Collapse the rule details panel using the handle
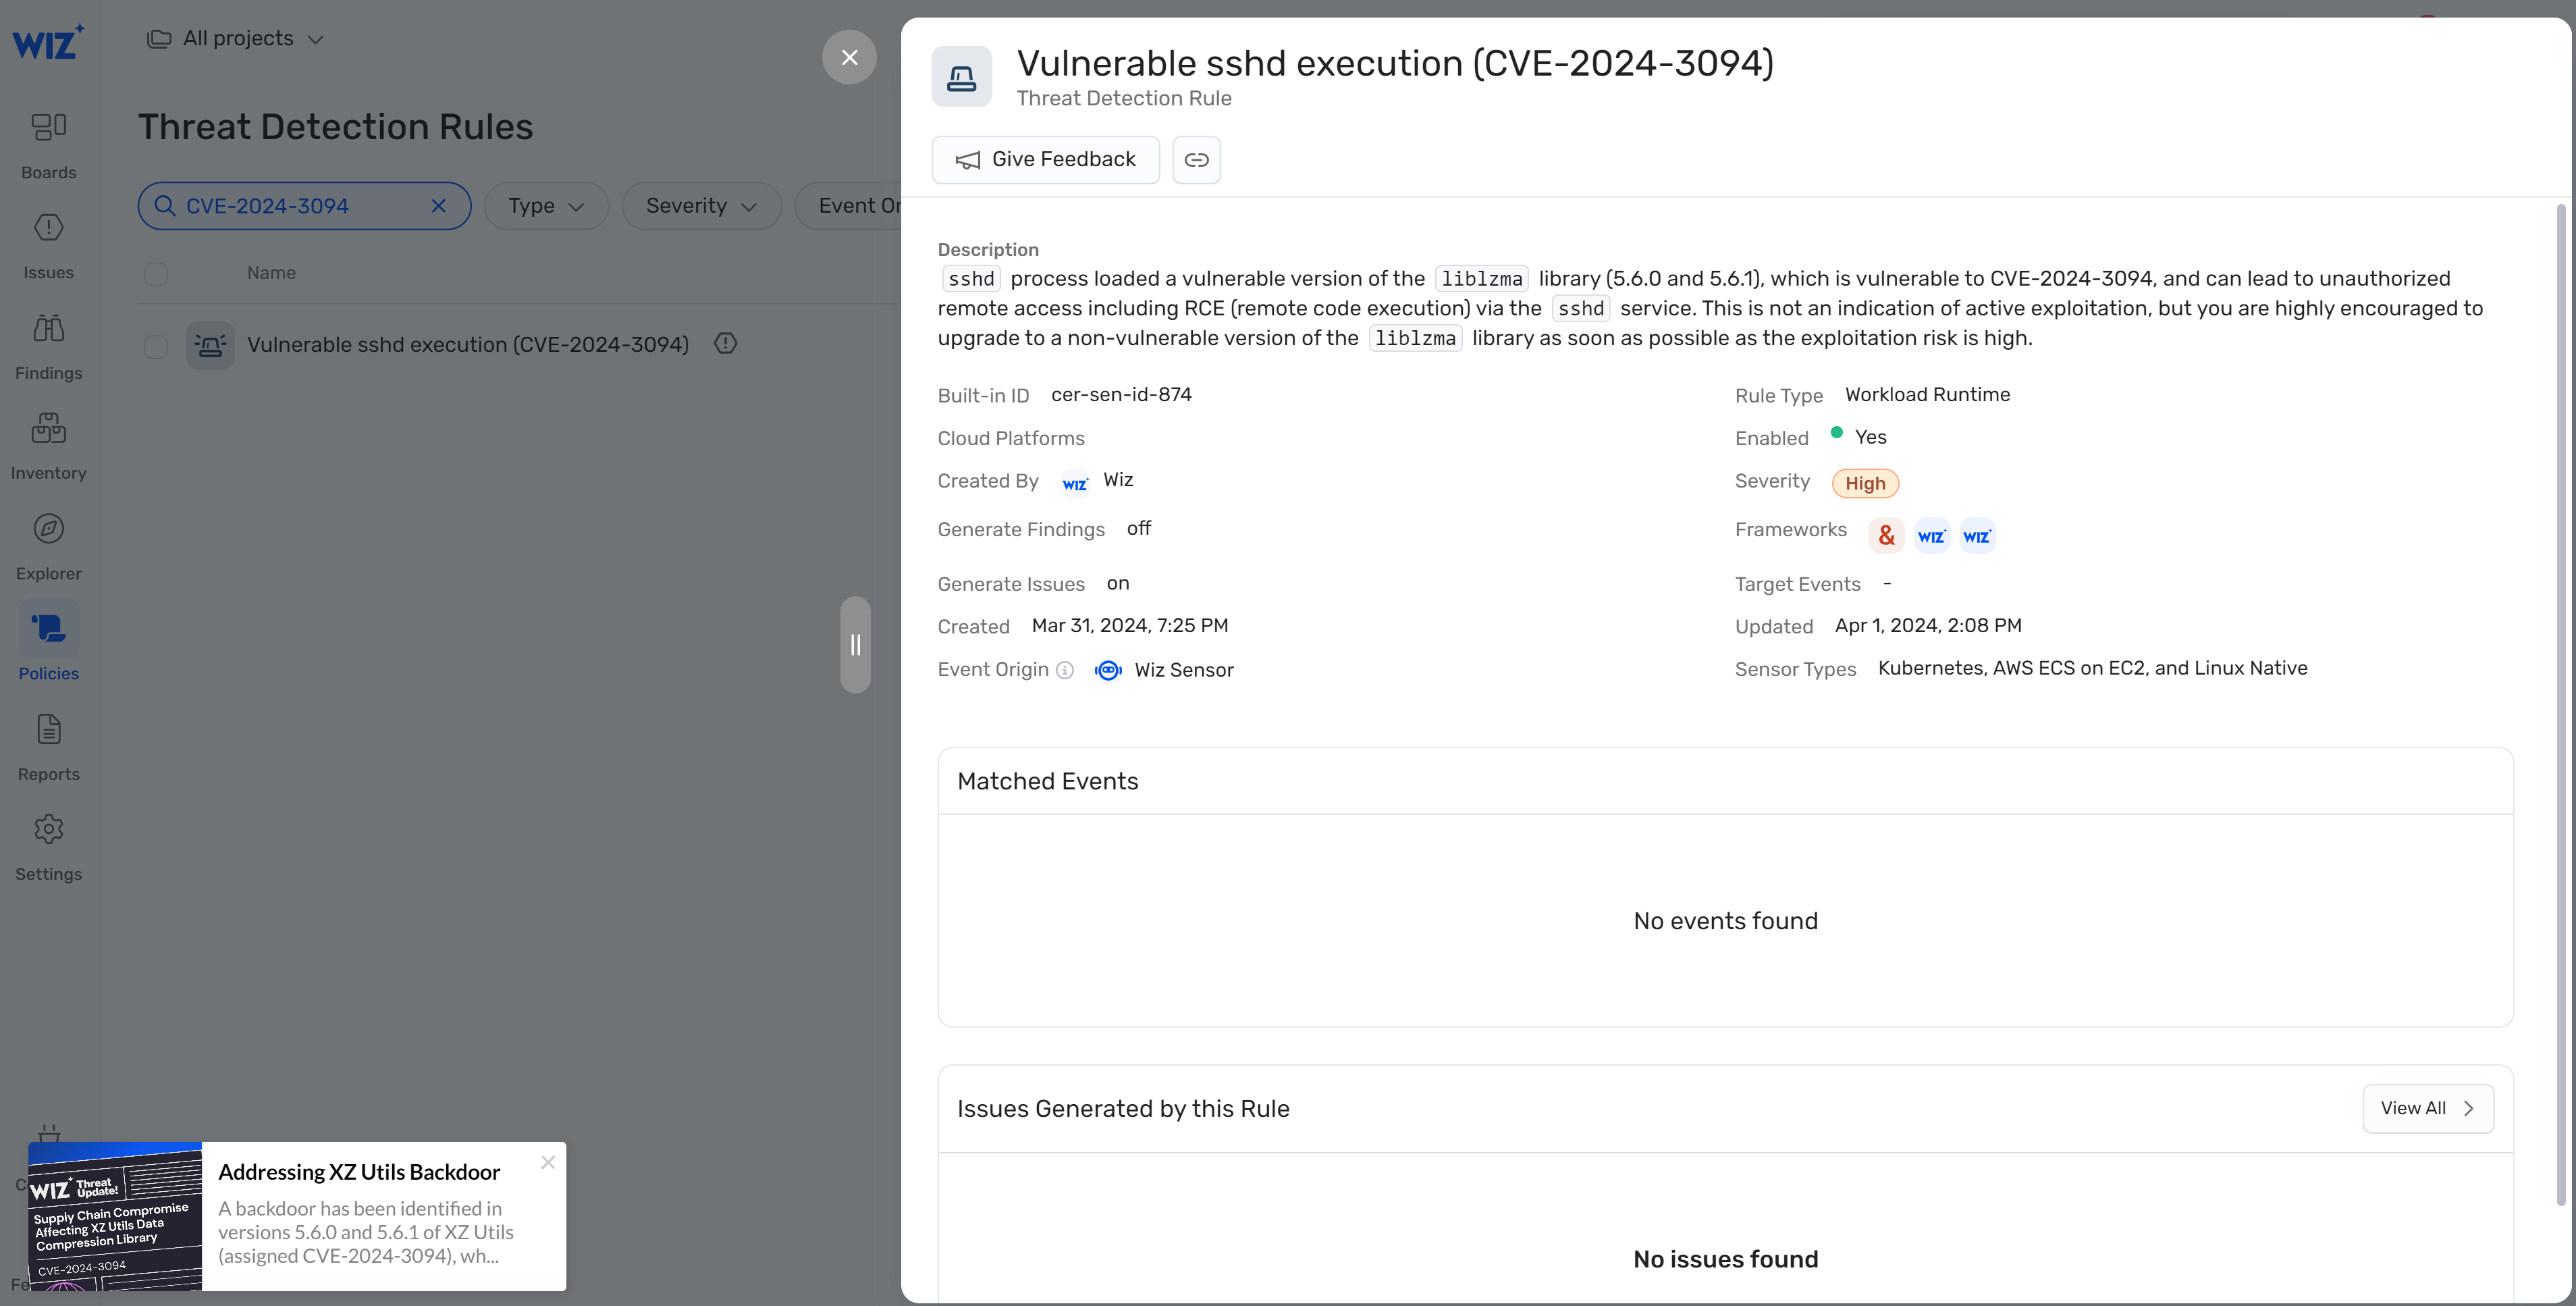Screen dimensions: 2576x1306 (x=856, y=645)
